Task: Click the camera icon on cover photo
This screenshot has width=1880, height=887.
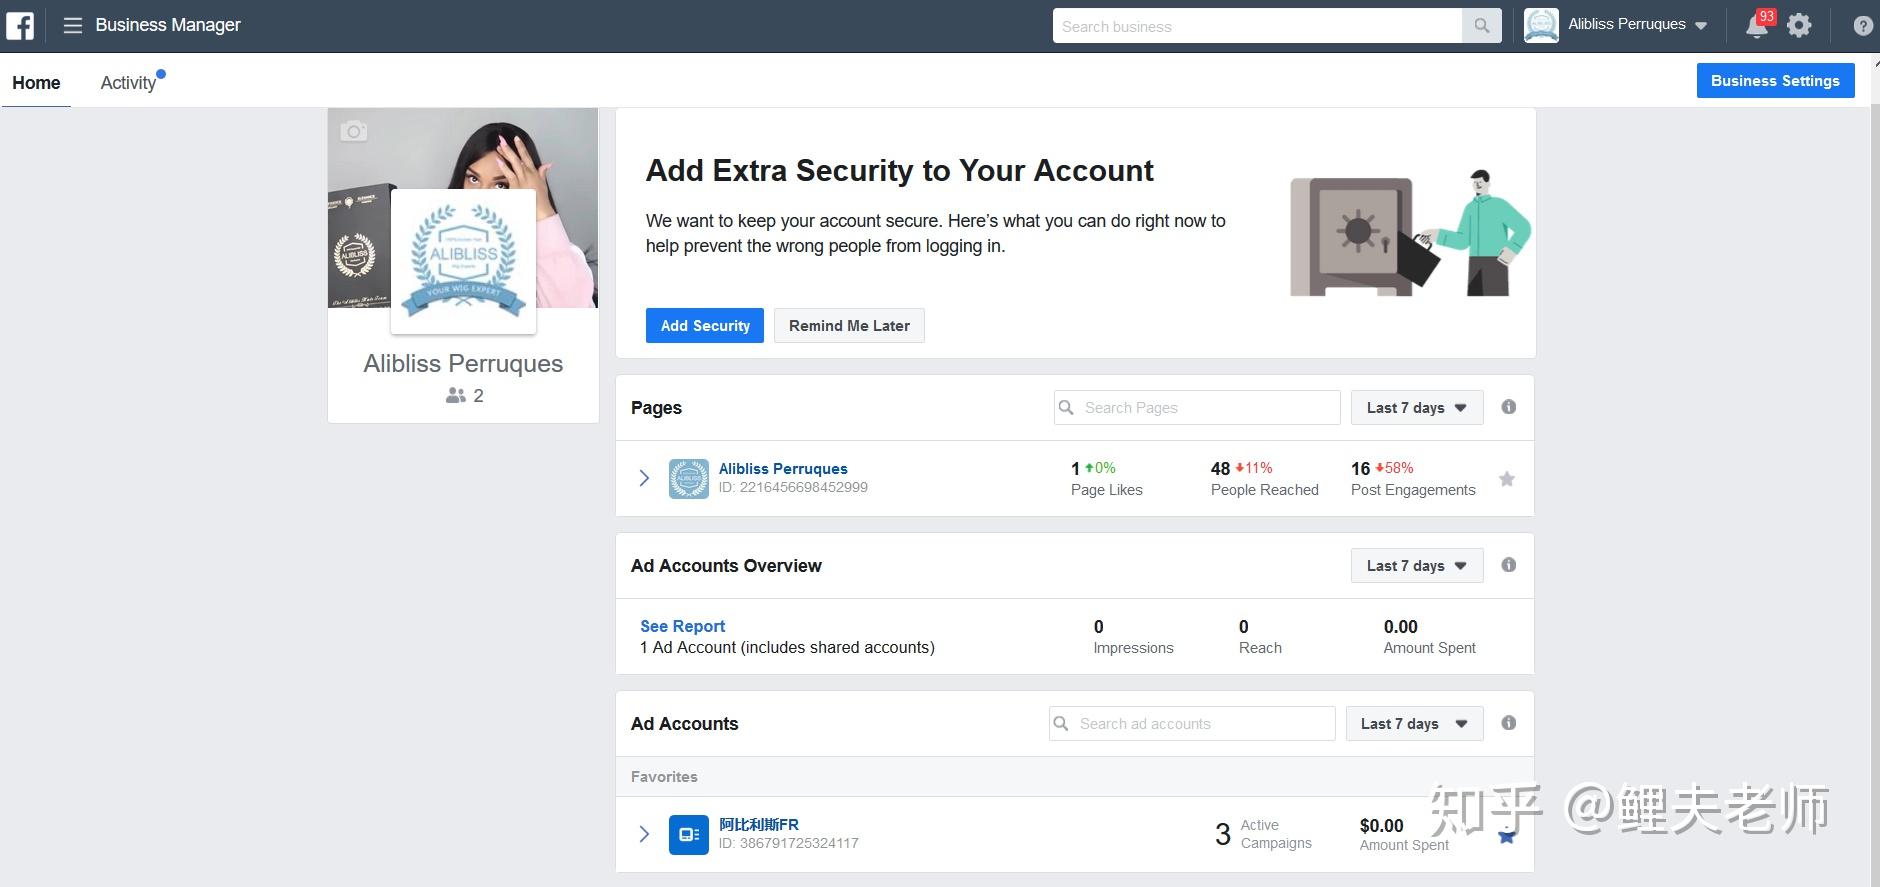Action: coord(353,131)
